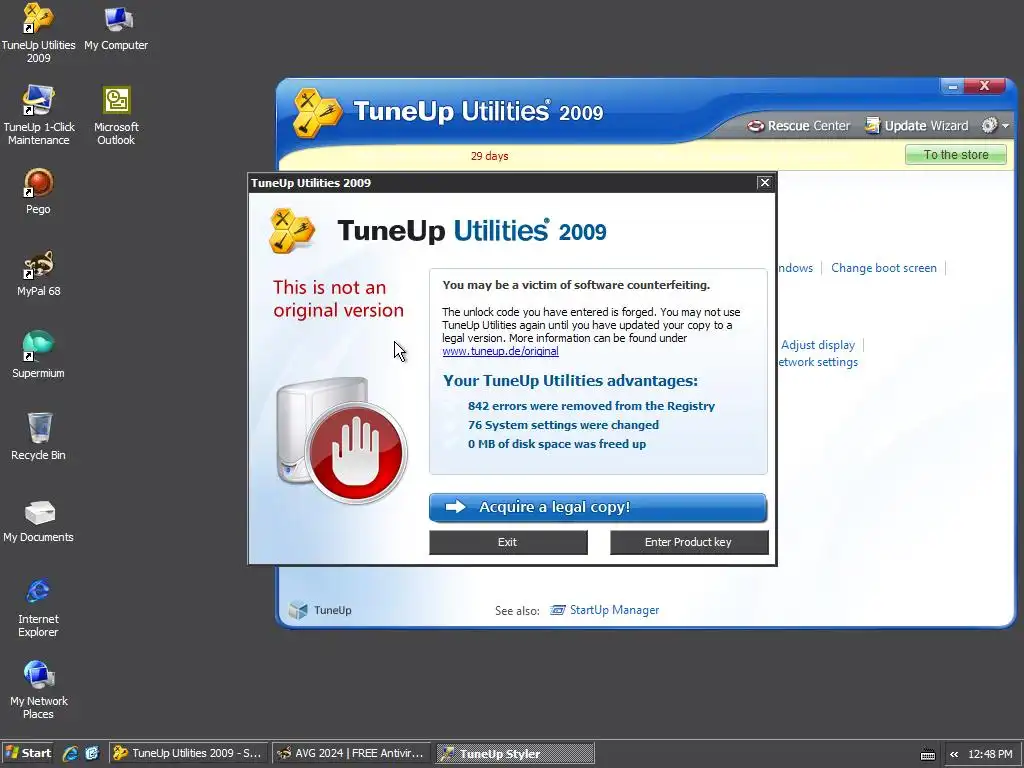Screen dimensions: 1024x768
Task: Close the TuneUp Utilities 2009 dialog
Action: pyautogui.click(x=765, y=183)
